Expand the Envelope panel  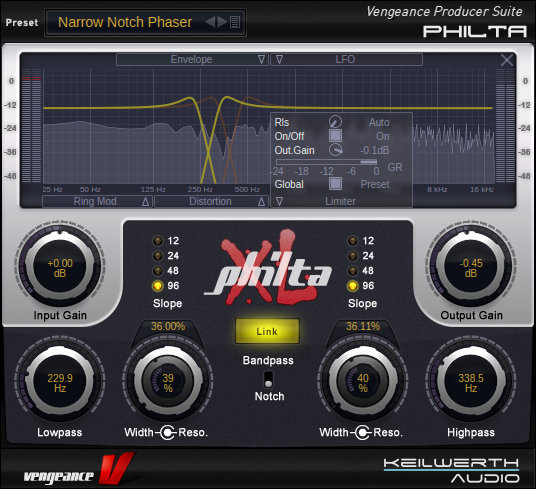[x=192, y=59]
